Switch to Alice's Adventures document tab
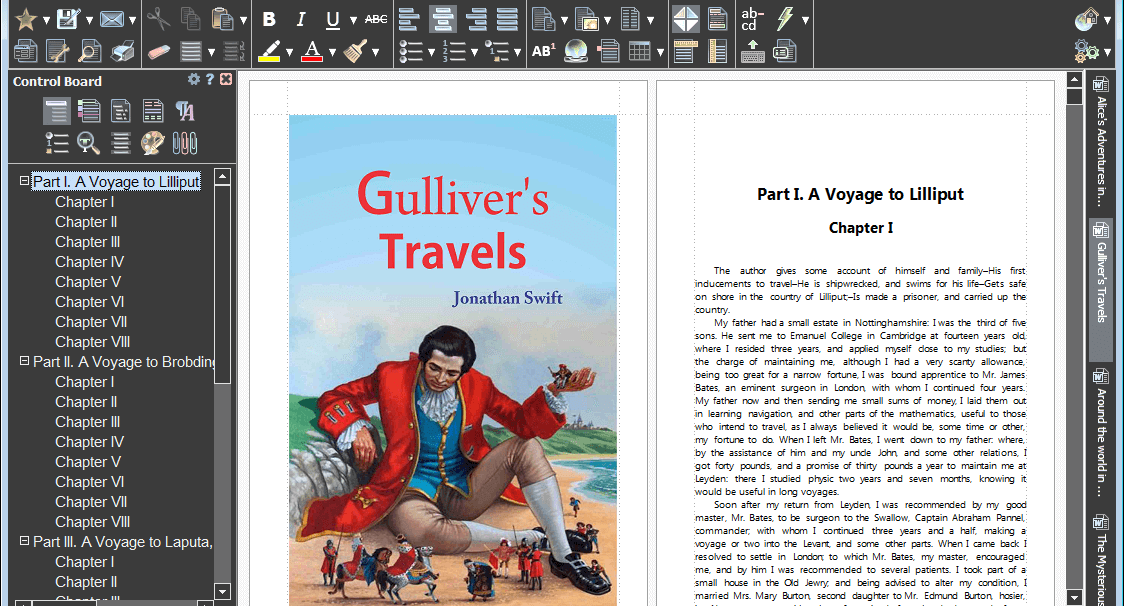 [x=1101, y=141]
